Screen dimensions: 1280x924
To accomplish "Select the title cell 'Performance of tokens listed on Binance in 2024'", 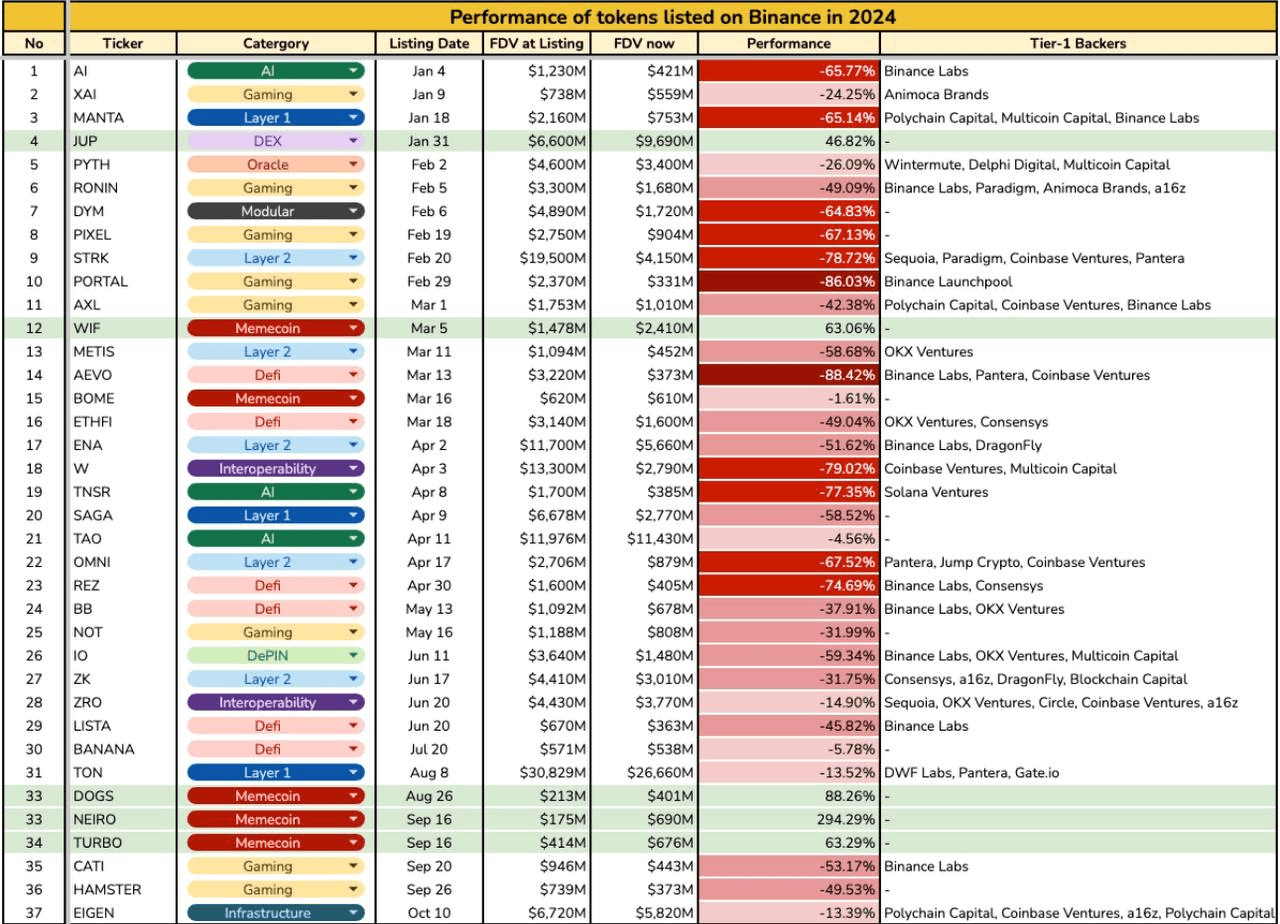I will coord(672,16).
